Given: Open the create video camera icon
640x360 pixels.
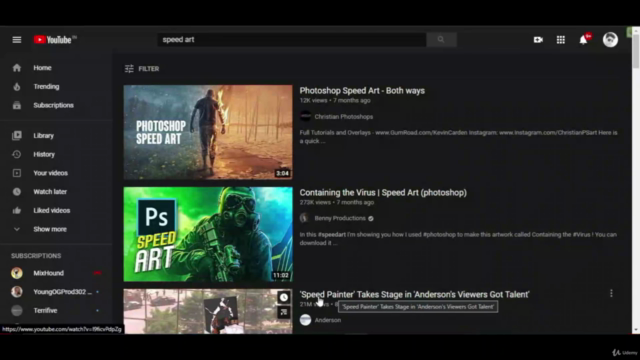Looking at the screenshot, I should [x=538, y=40].
